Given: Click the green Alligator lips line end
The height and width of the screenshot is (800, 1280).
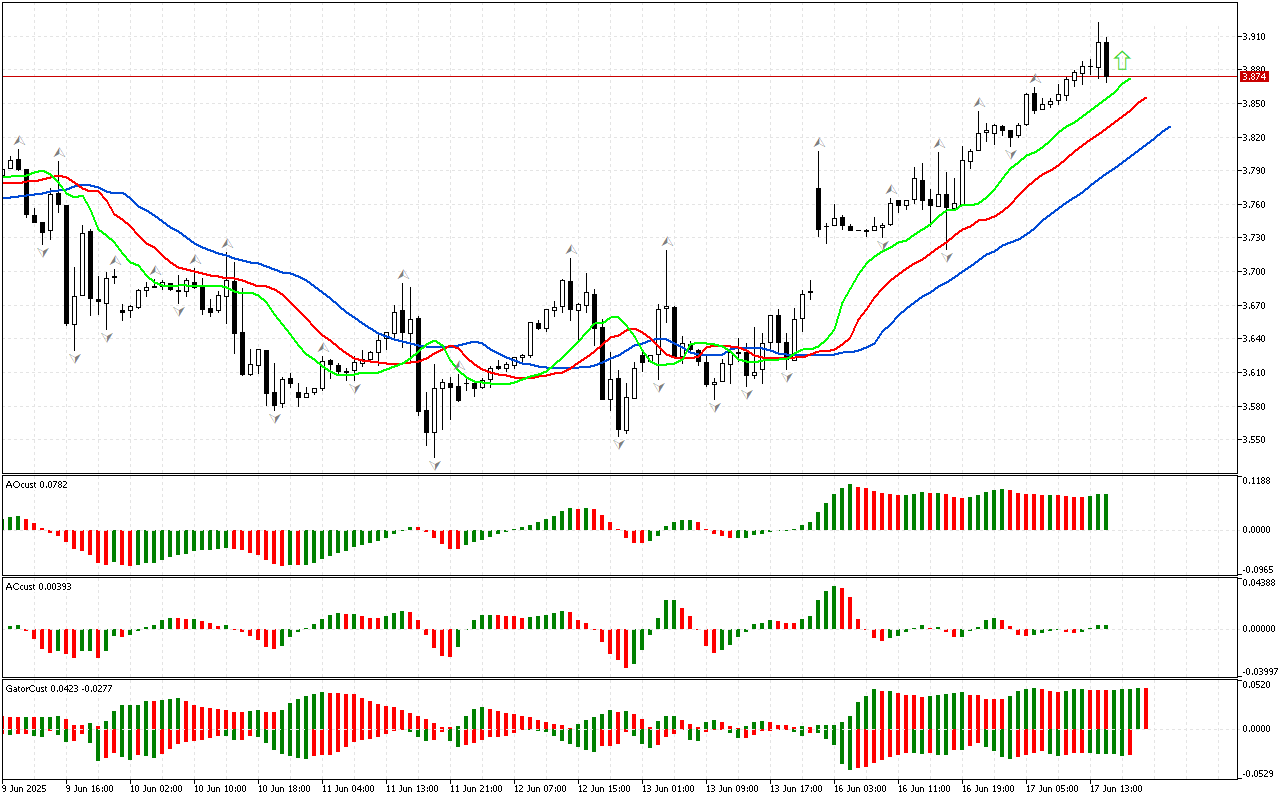Looking at the screenshot, I should [1129, 78].
